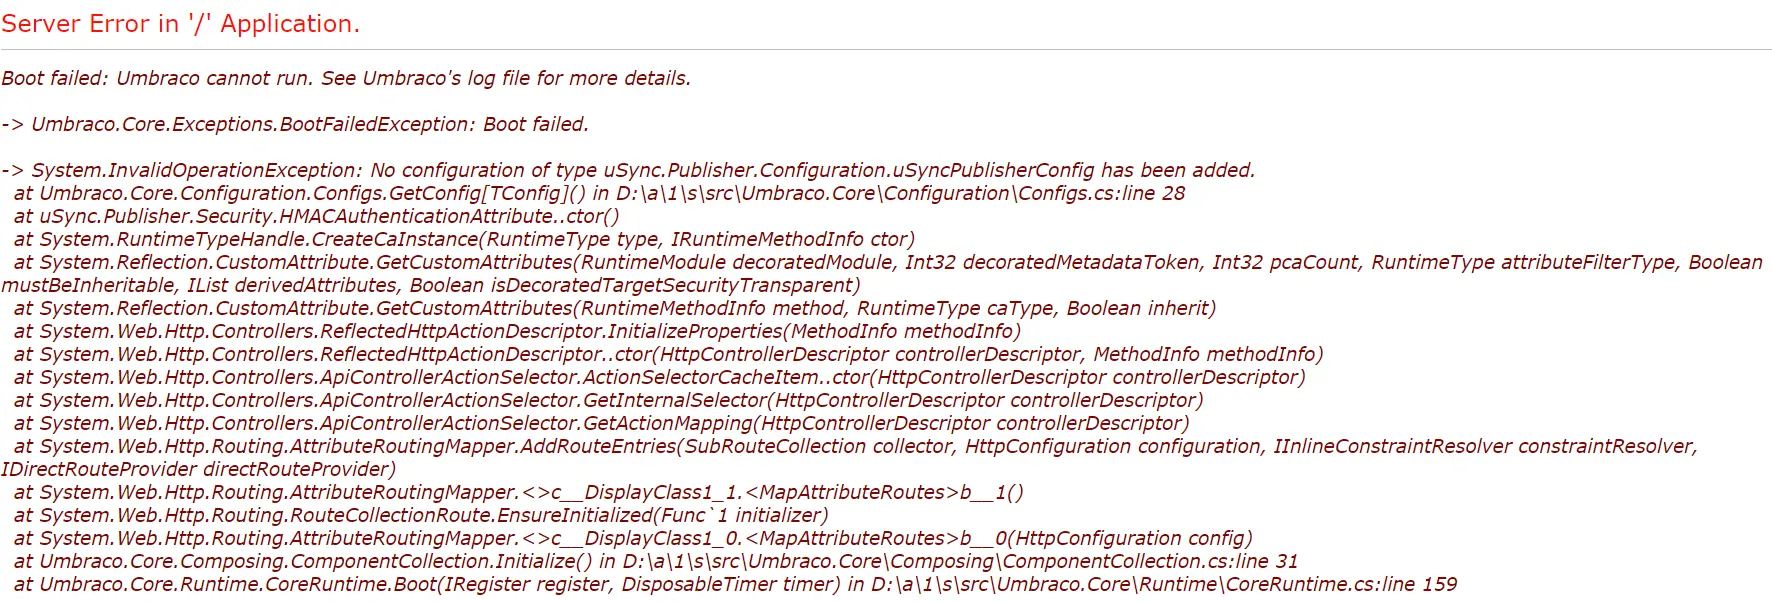Click the ComponentCollection.Initialize() stack line
Image resolution: width=1772 pixels, height=602 pixels.
tap(655, 561)
